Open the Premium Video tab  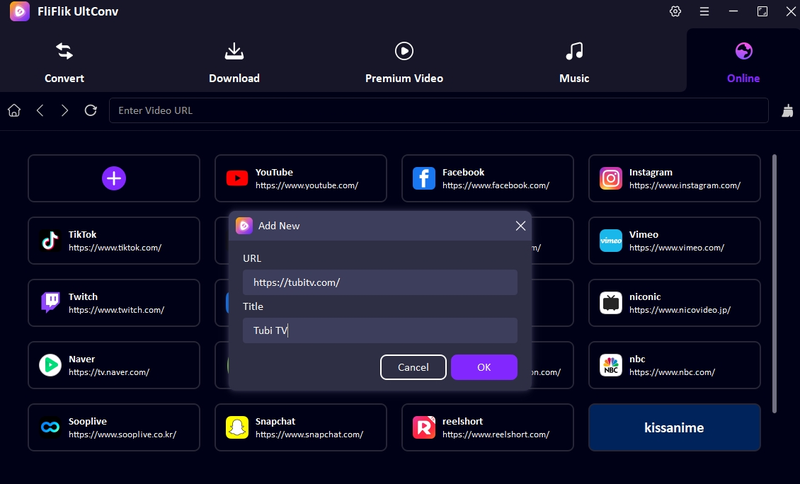point(404,62)
